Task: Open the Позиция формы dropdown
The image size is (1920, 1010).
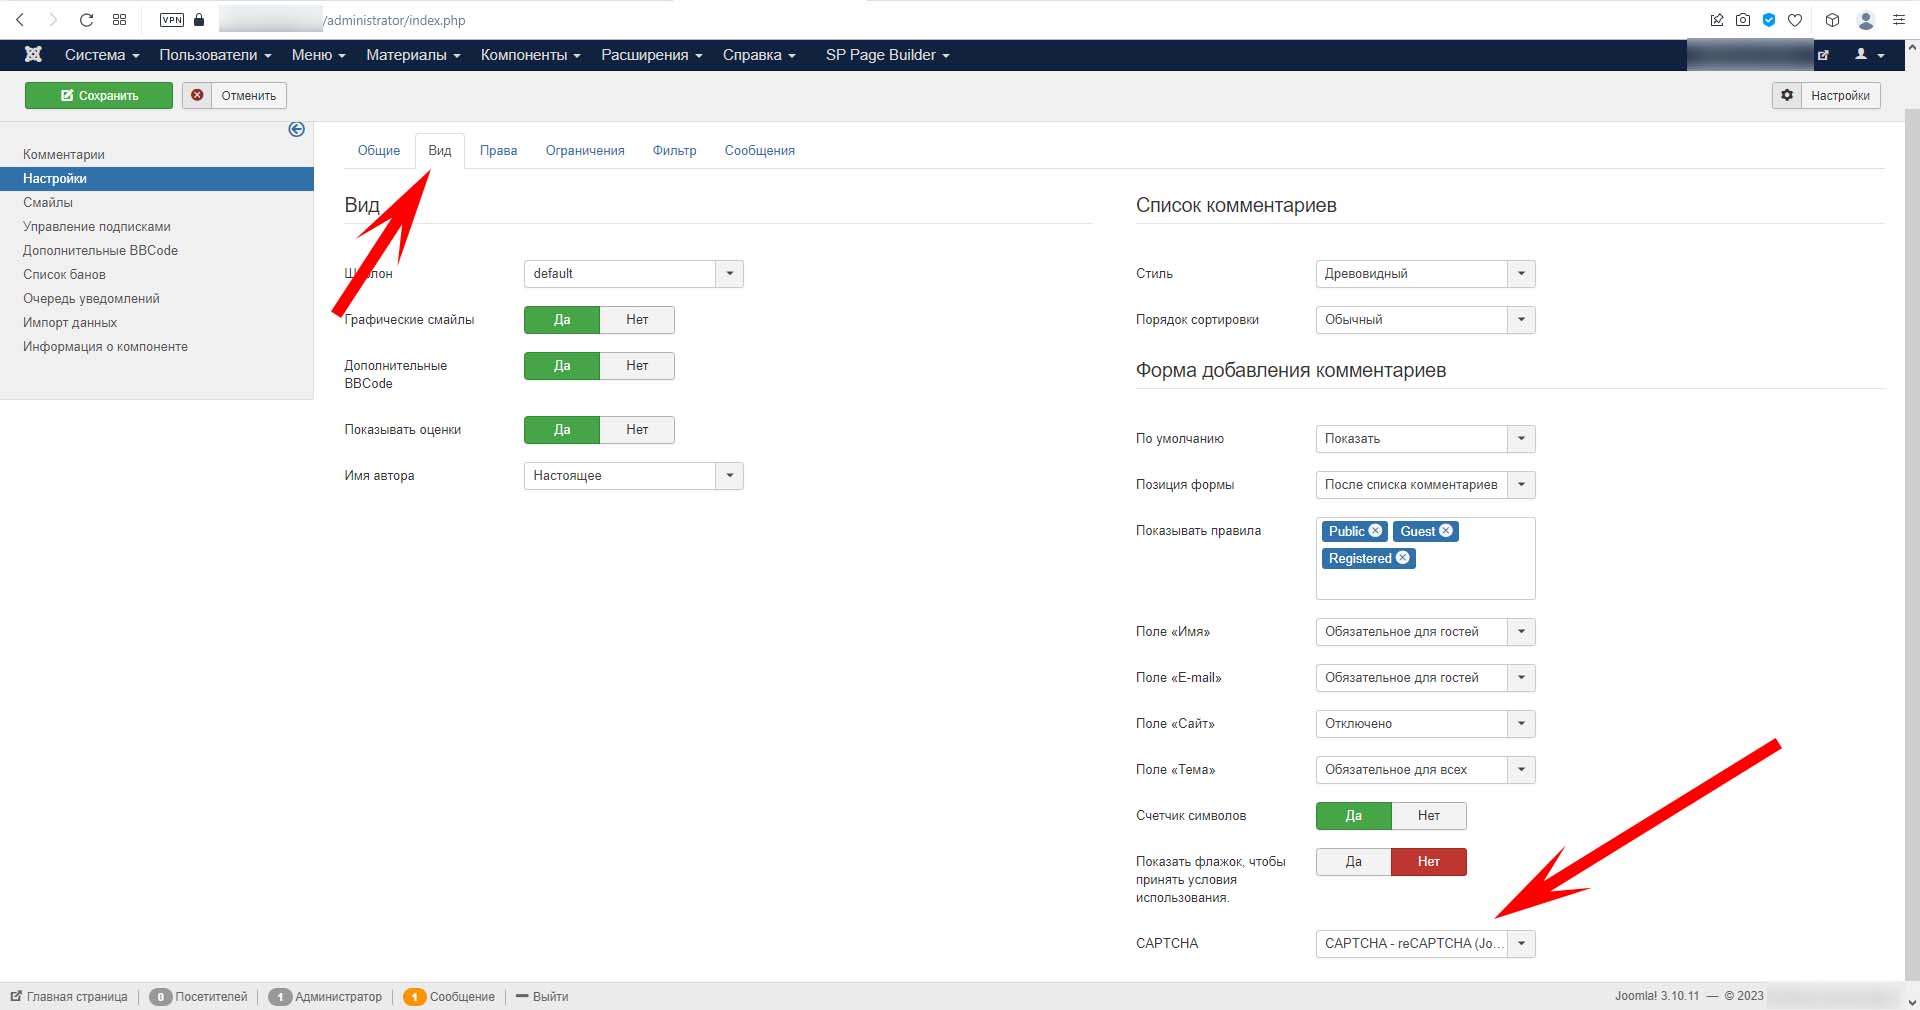Action: point(1425,485)
